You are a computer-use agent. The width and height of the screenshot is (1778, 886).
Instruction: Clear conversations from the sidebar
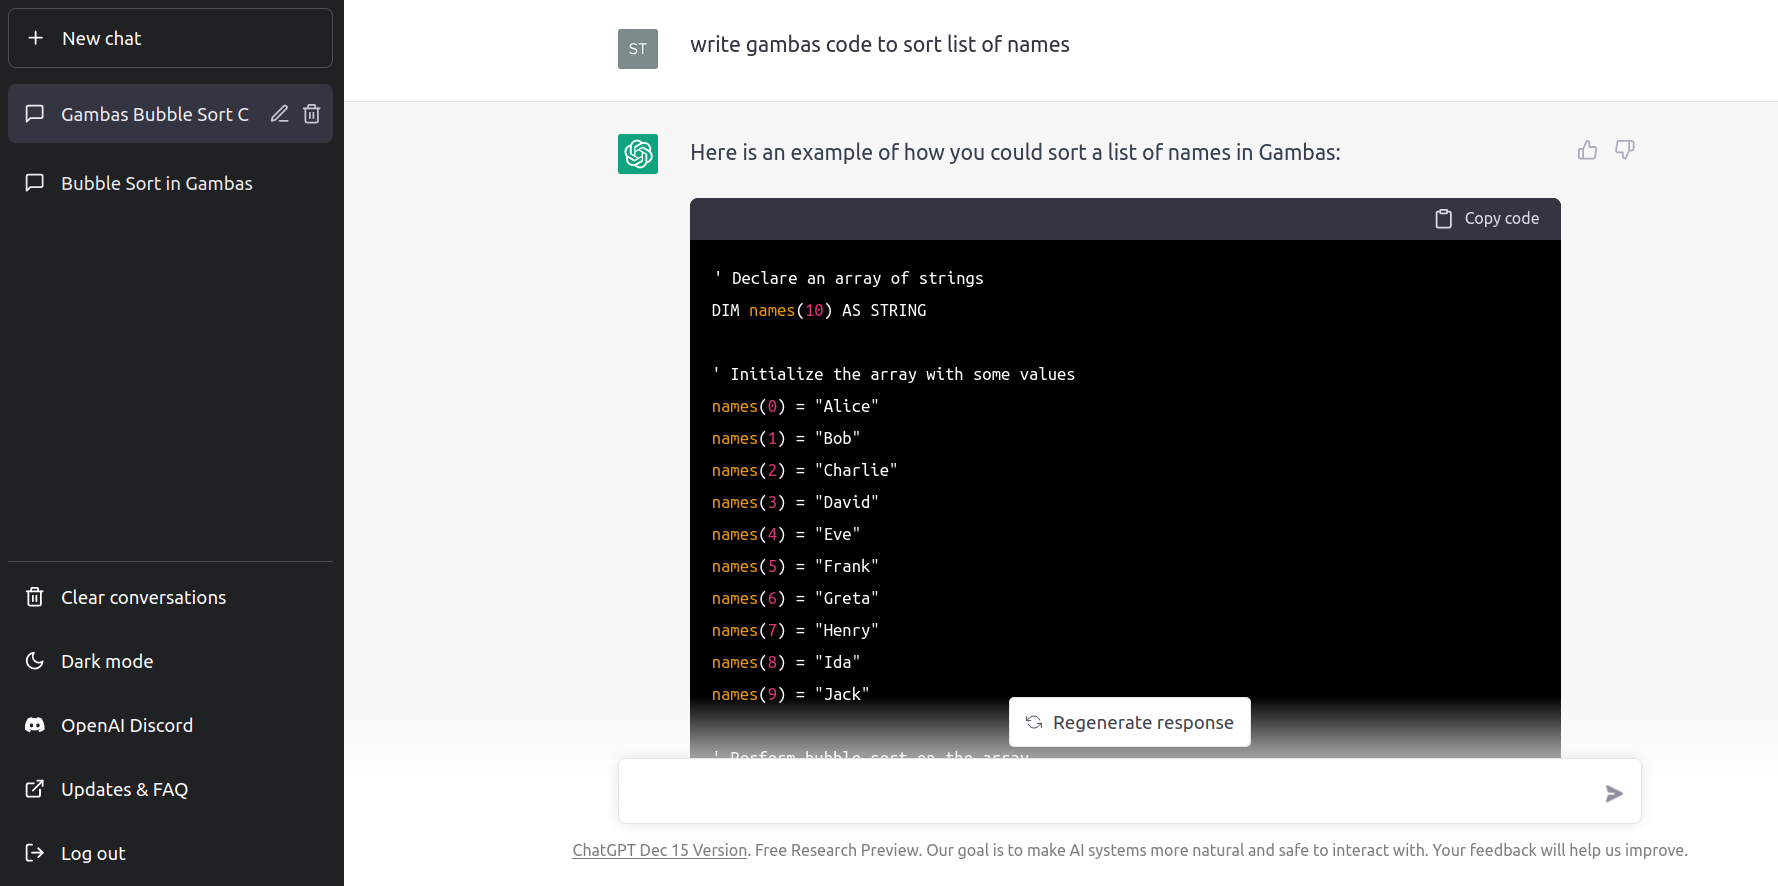tap(143, 597)
